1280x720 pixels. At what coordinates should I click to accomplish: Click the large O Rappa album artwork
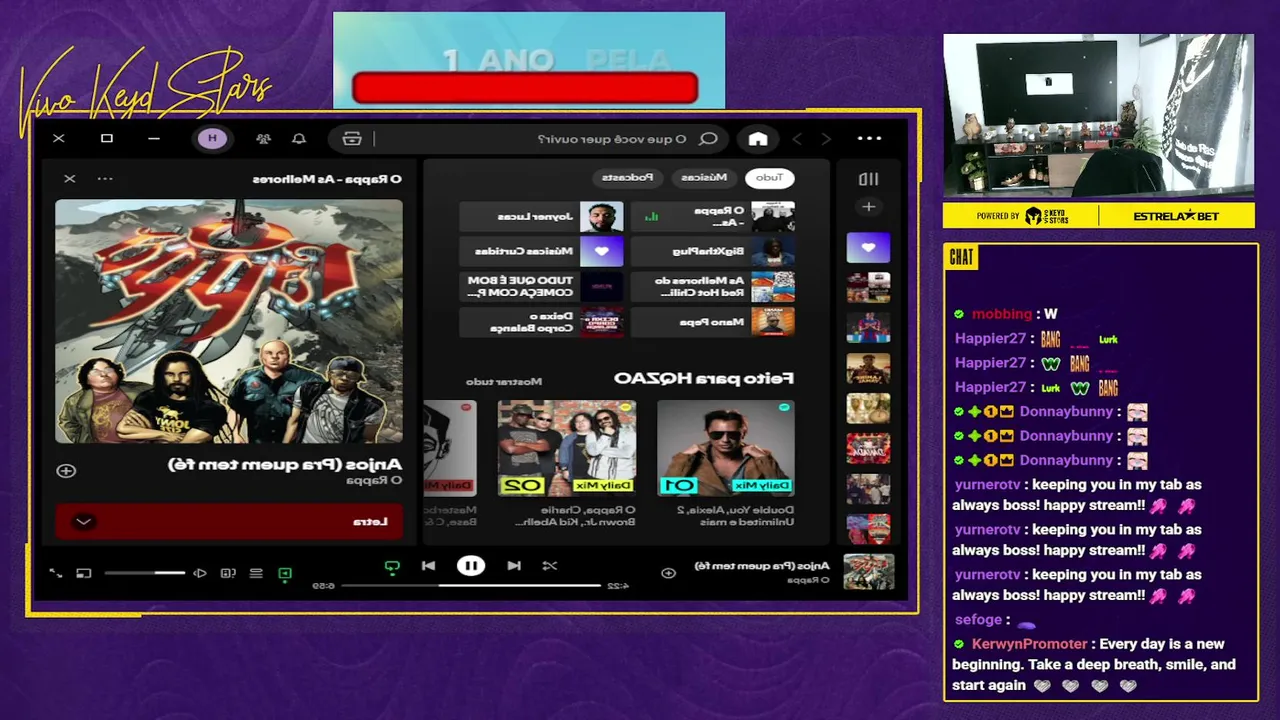click(229, 321)
